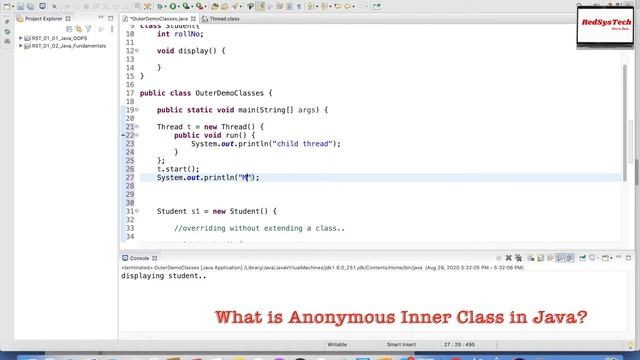Select the Console tab
640x360 pixels.
tap(139, 258)
